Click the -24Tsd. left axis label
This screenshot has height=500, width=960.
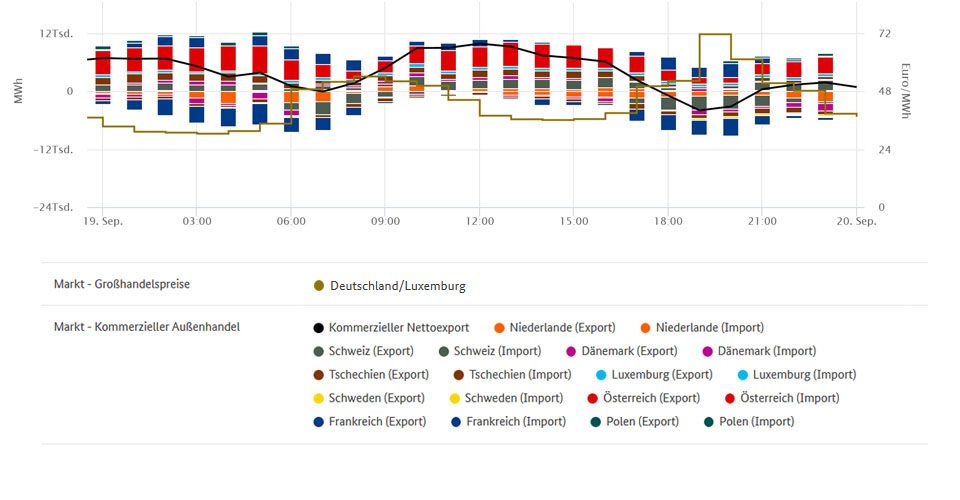click(53, 207)
